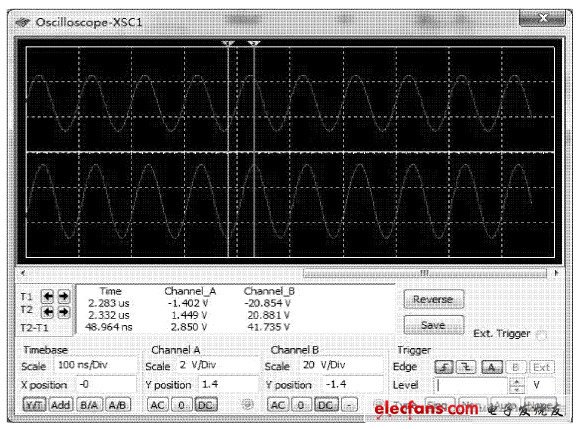Set Channel B coupling to 0
Screen dimensions: 578x429
(x=301, y=405)
